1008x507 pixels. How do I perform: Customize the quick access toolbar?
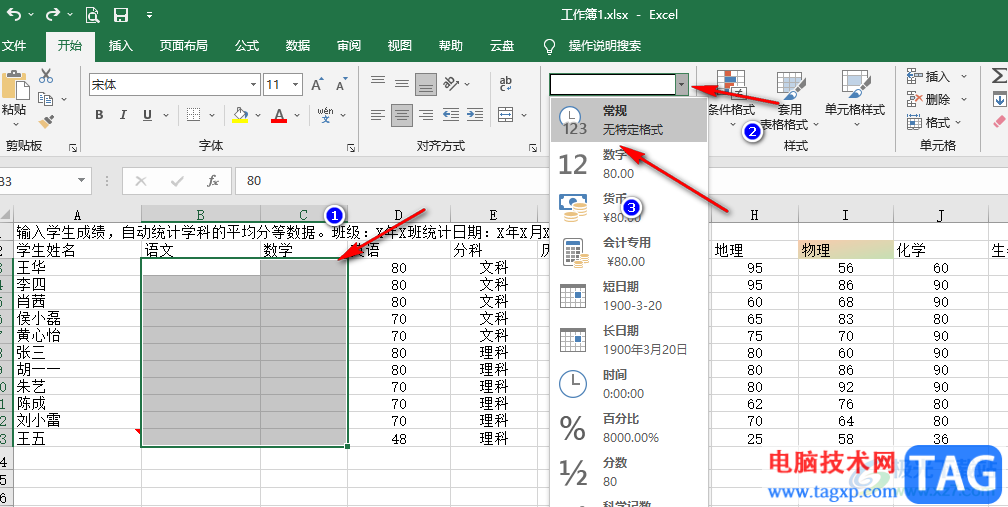pyautogui.click(x=149, y=15)
